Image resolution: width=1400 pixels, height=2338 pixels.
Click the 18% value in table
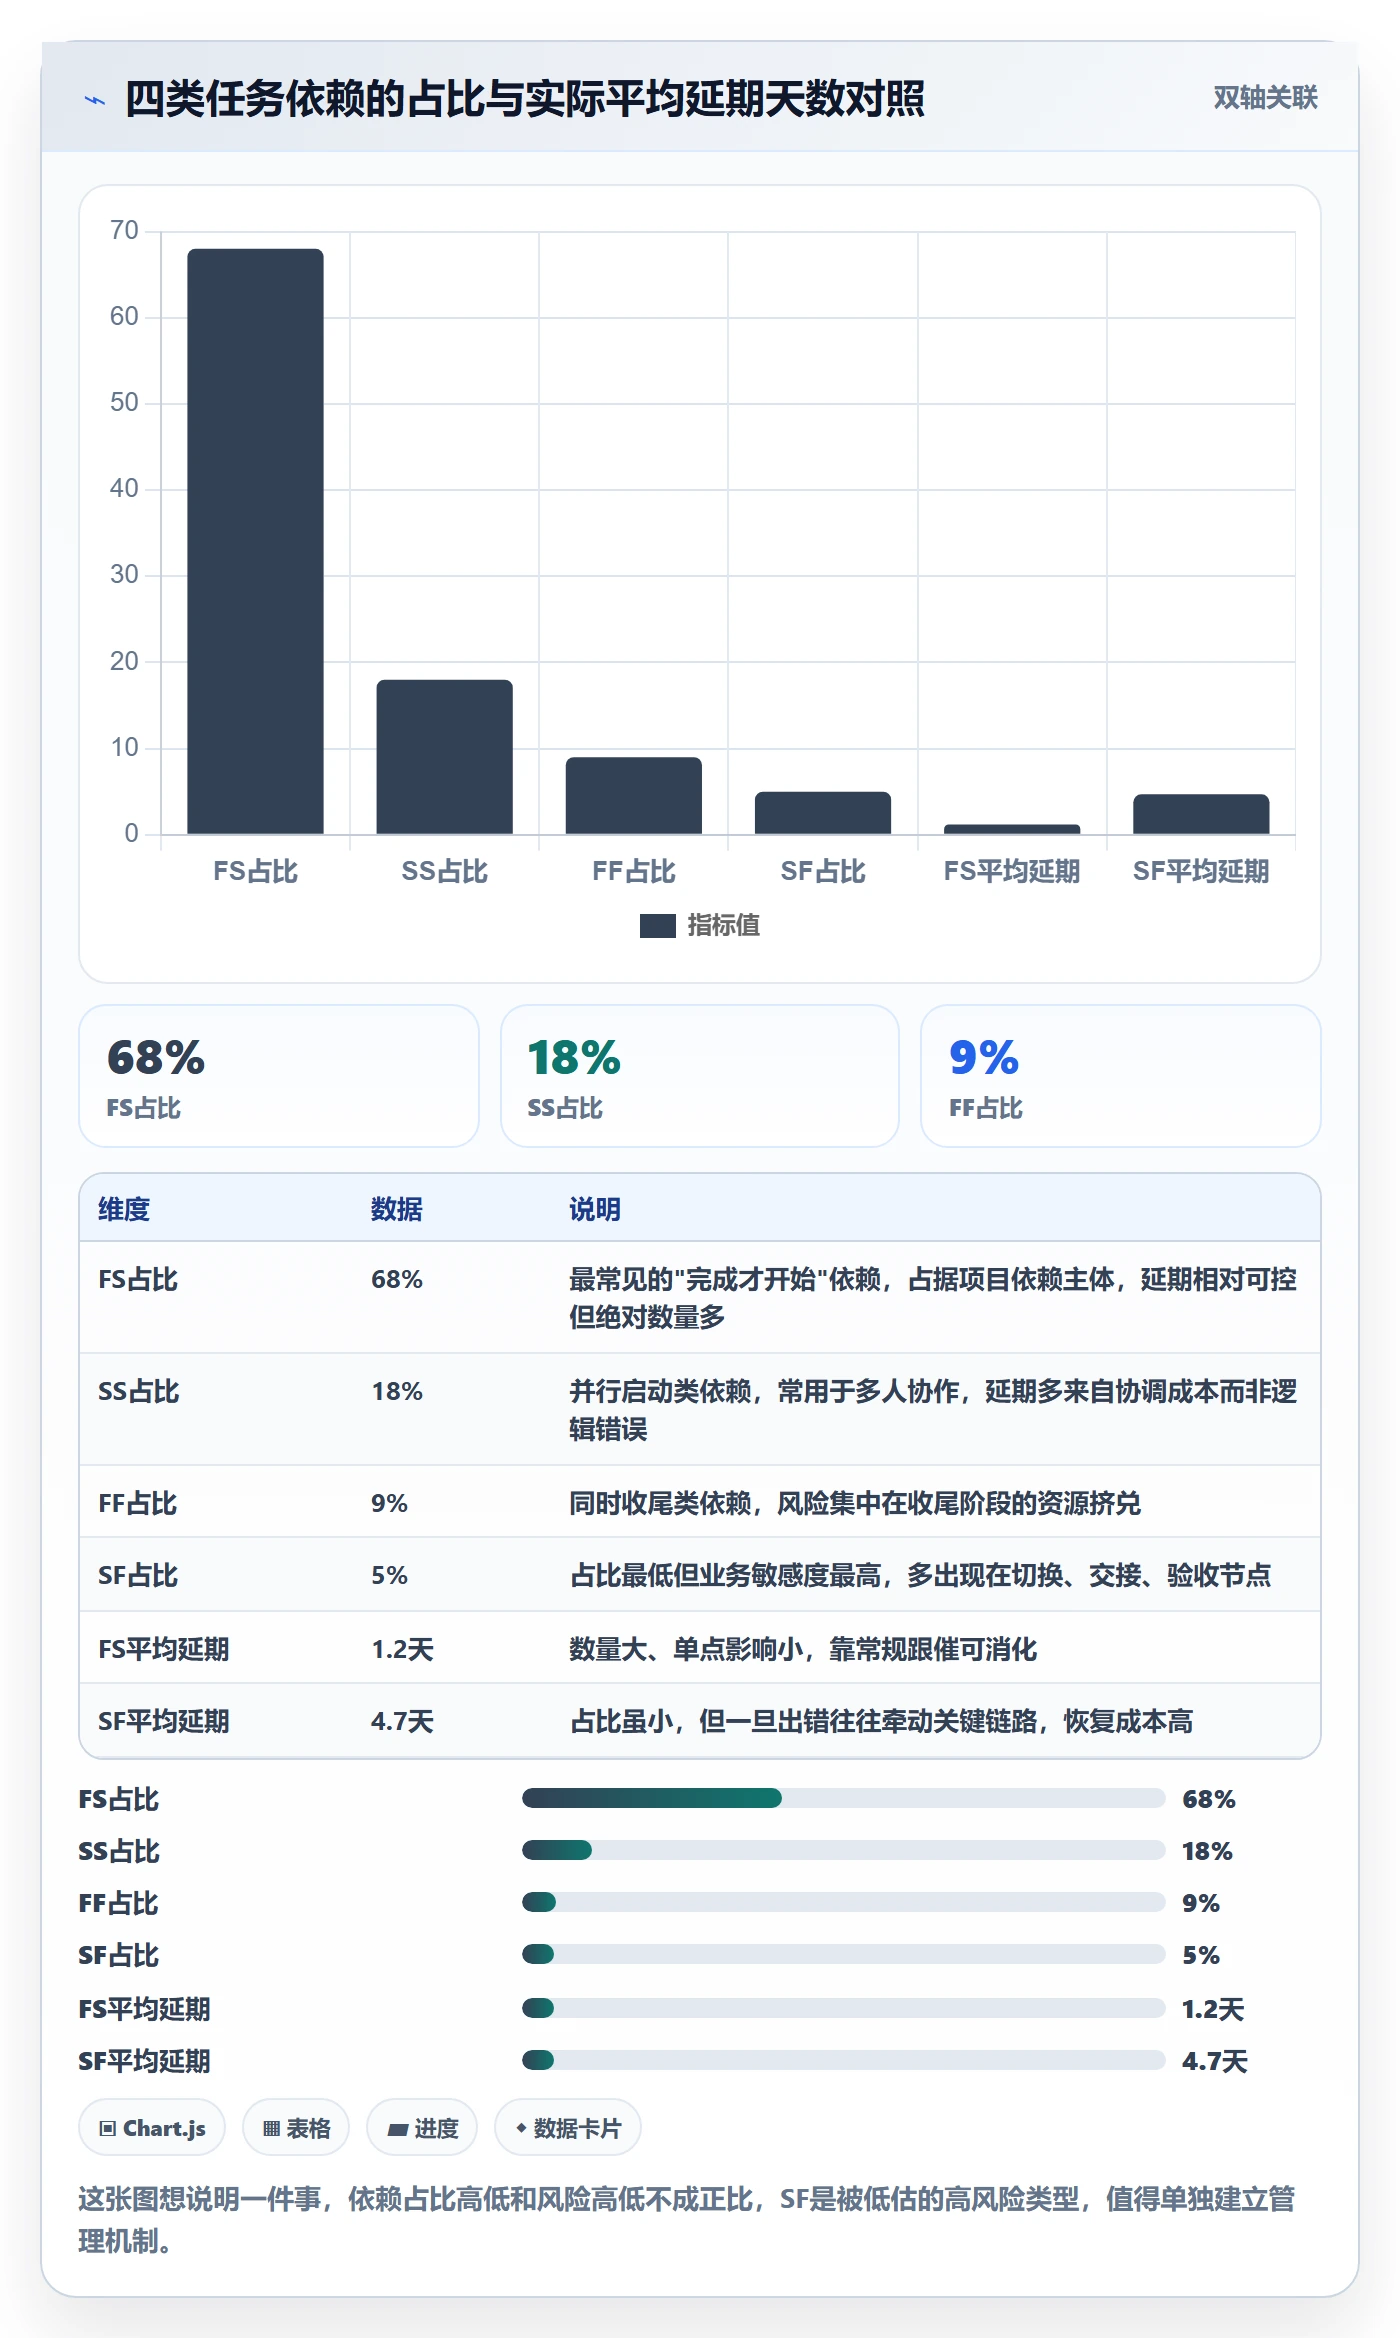pos(397,1391)
